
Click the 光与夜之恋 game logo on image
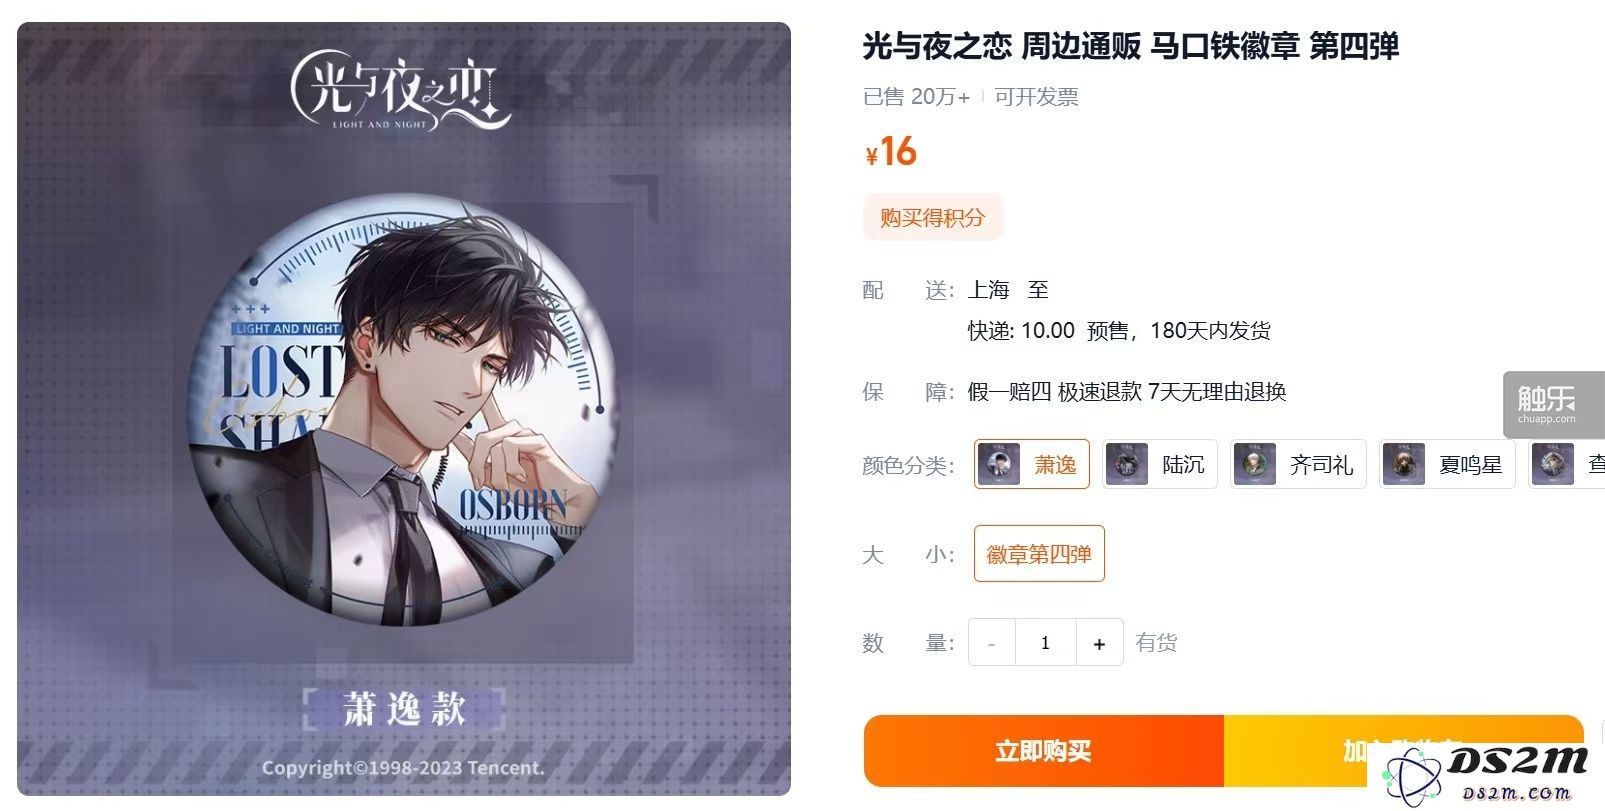400,90
